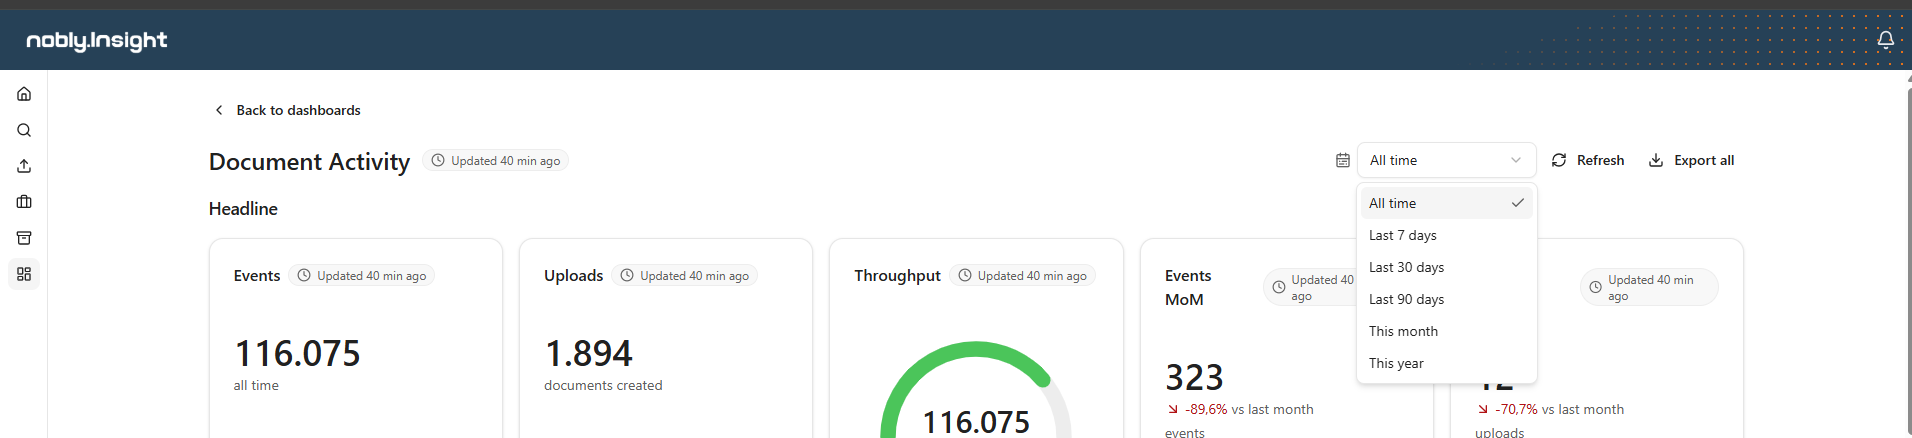The width and height of the screenshot is (1912, 438).
Task: Click the Refresh button
Action: (1588, 160)
